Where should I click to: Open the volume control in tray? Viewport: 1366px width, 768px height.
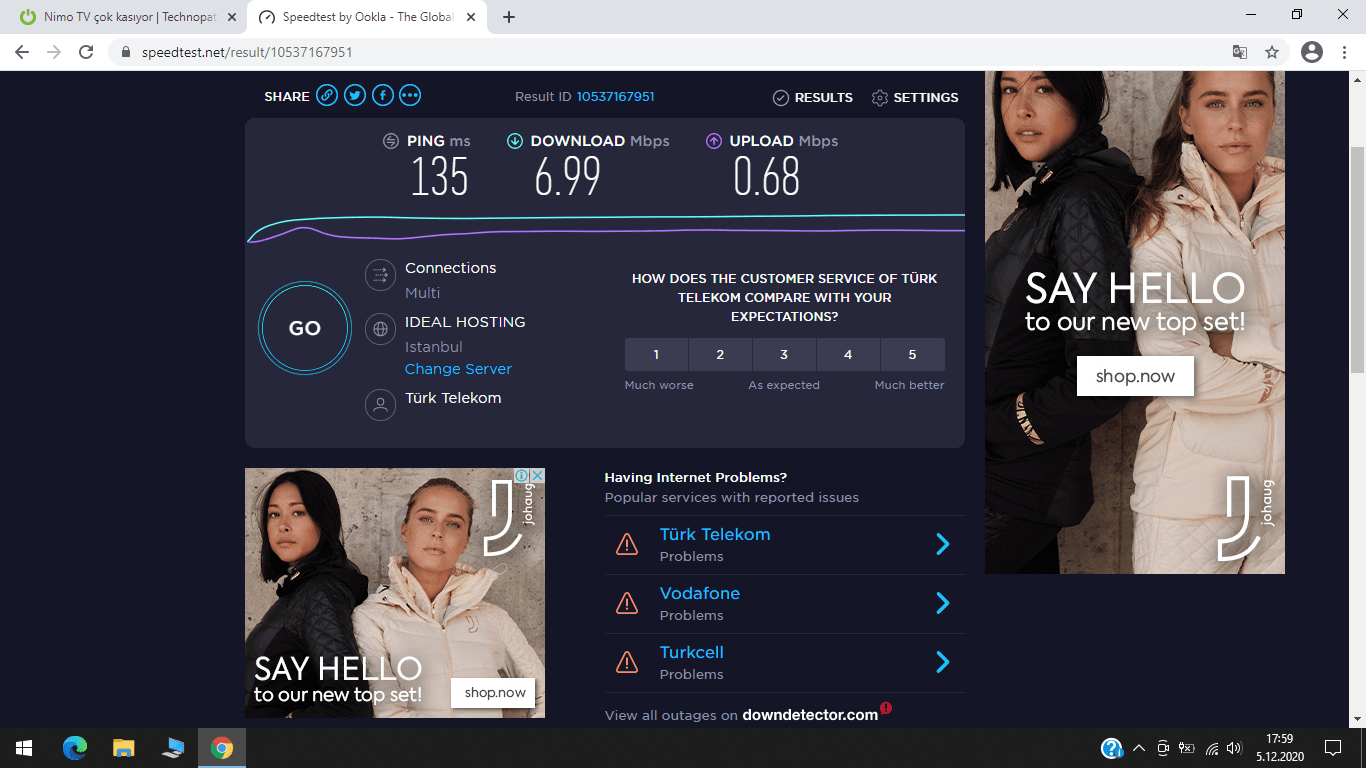coord(1234,748)
